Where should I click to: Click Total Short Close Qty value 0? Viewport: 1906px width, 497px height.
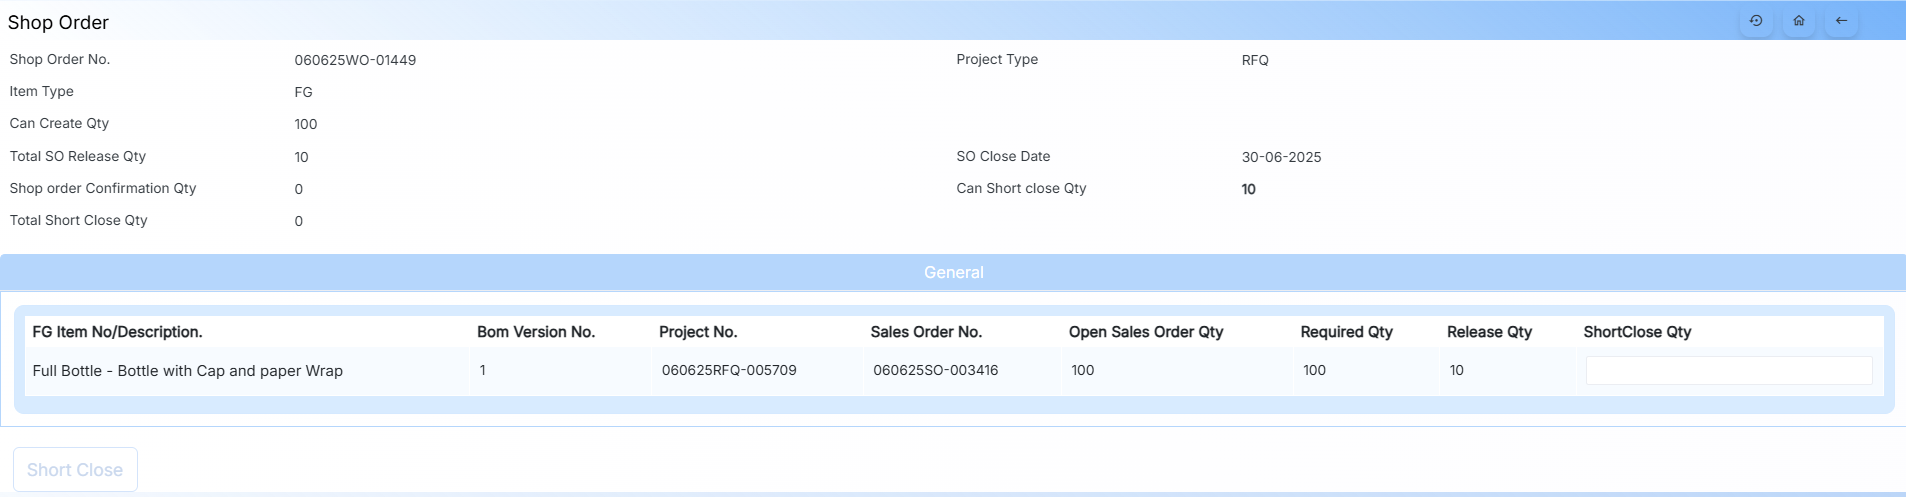tap(298, 221)
